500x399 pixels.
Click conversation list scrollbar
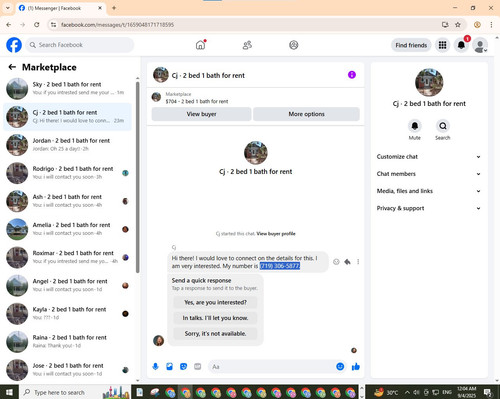click(137, 177)
